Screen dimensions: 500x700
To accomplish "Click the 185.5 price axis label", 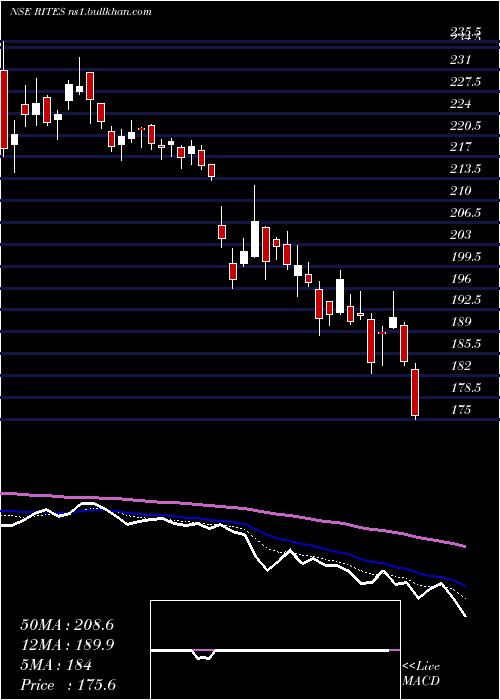I will point(465,343).
